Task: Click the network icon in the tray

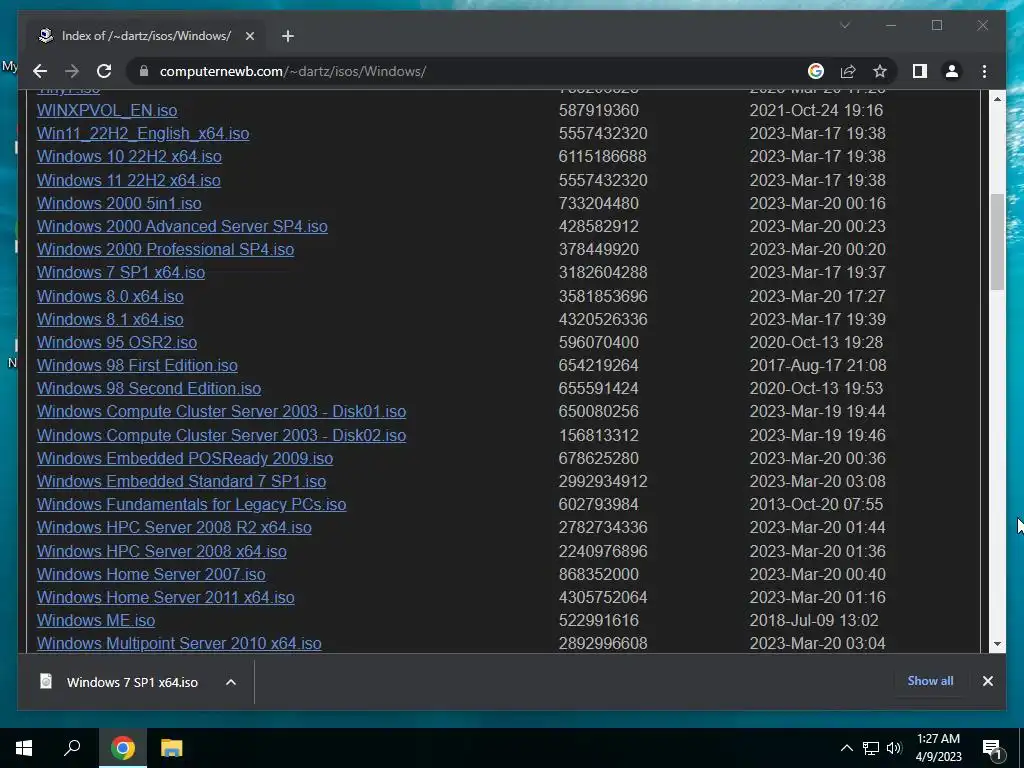Action: [871, 748]
